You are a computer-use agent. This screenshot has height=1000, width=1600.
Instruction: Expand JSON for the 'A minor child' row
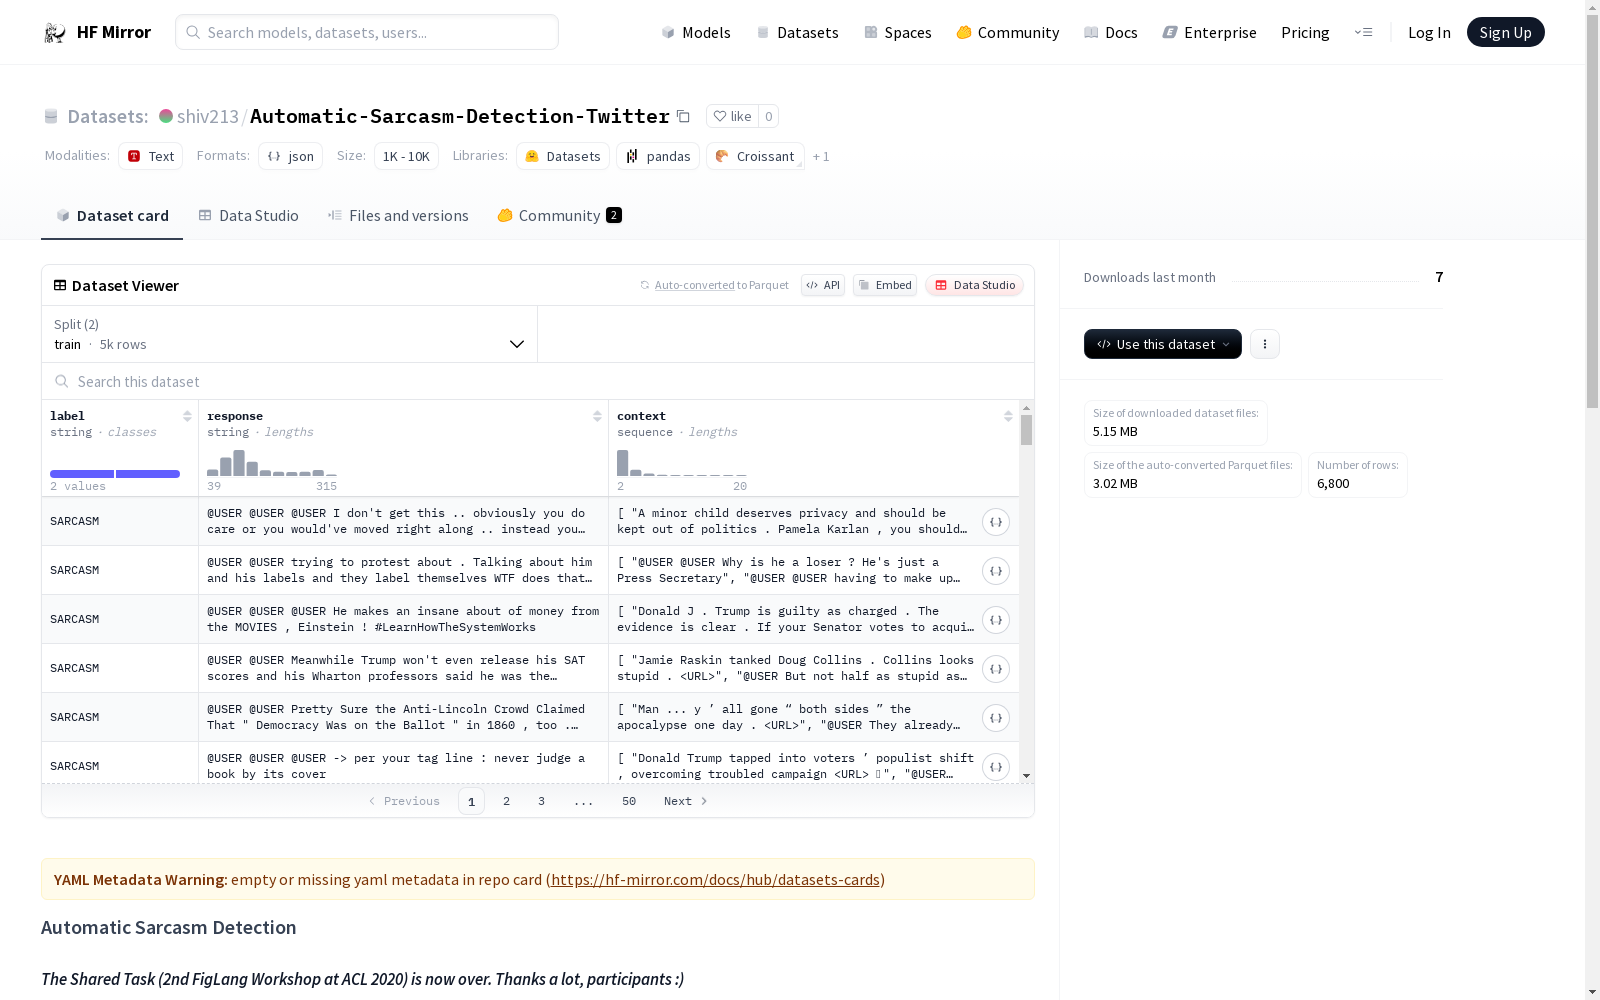click(995, 522)
